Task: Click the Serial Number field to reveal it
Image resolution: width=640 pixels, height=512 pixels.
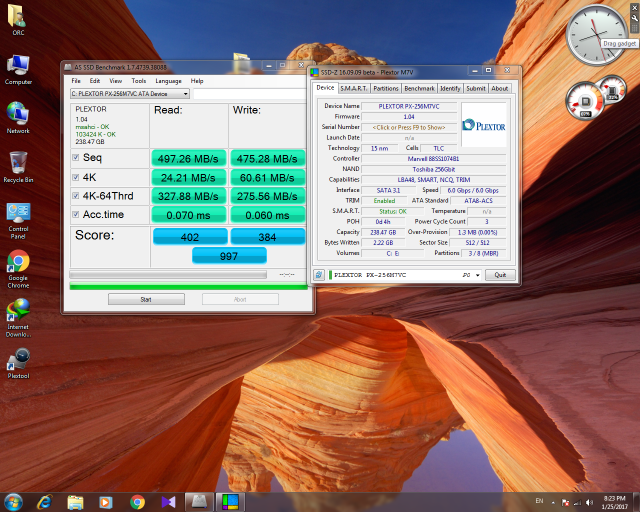Action: tap(409, 127)
